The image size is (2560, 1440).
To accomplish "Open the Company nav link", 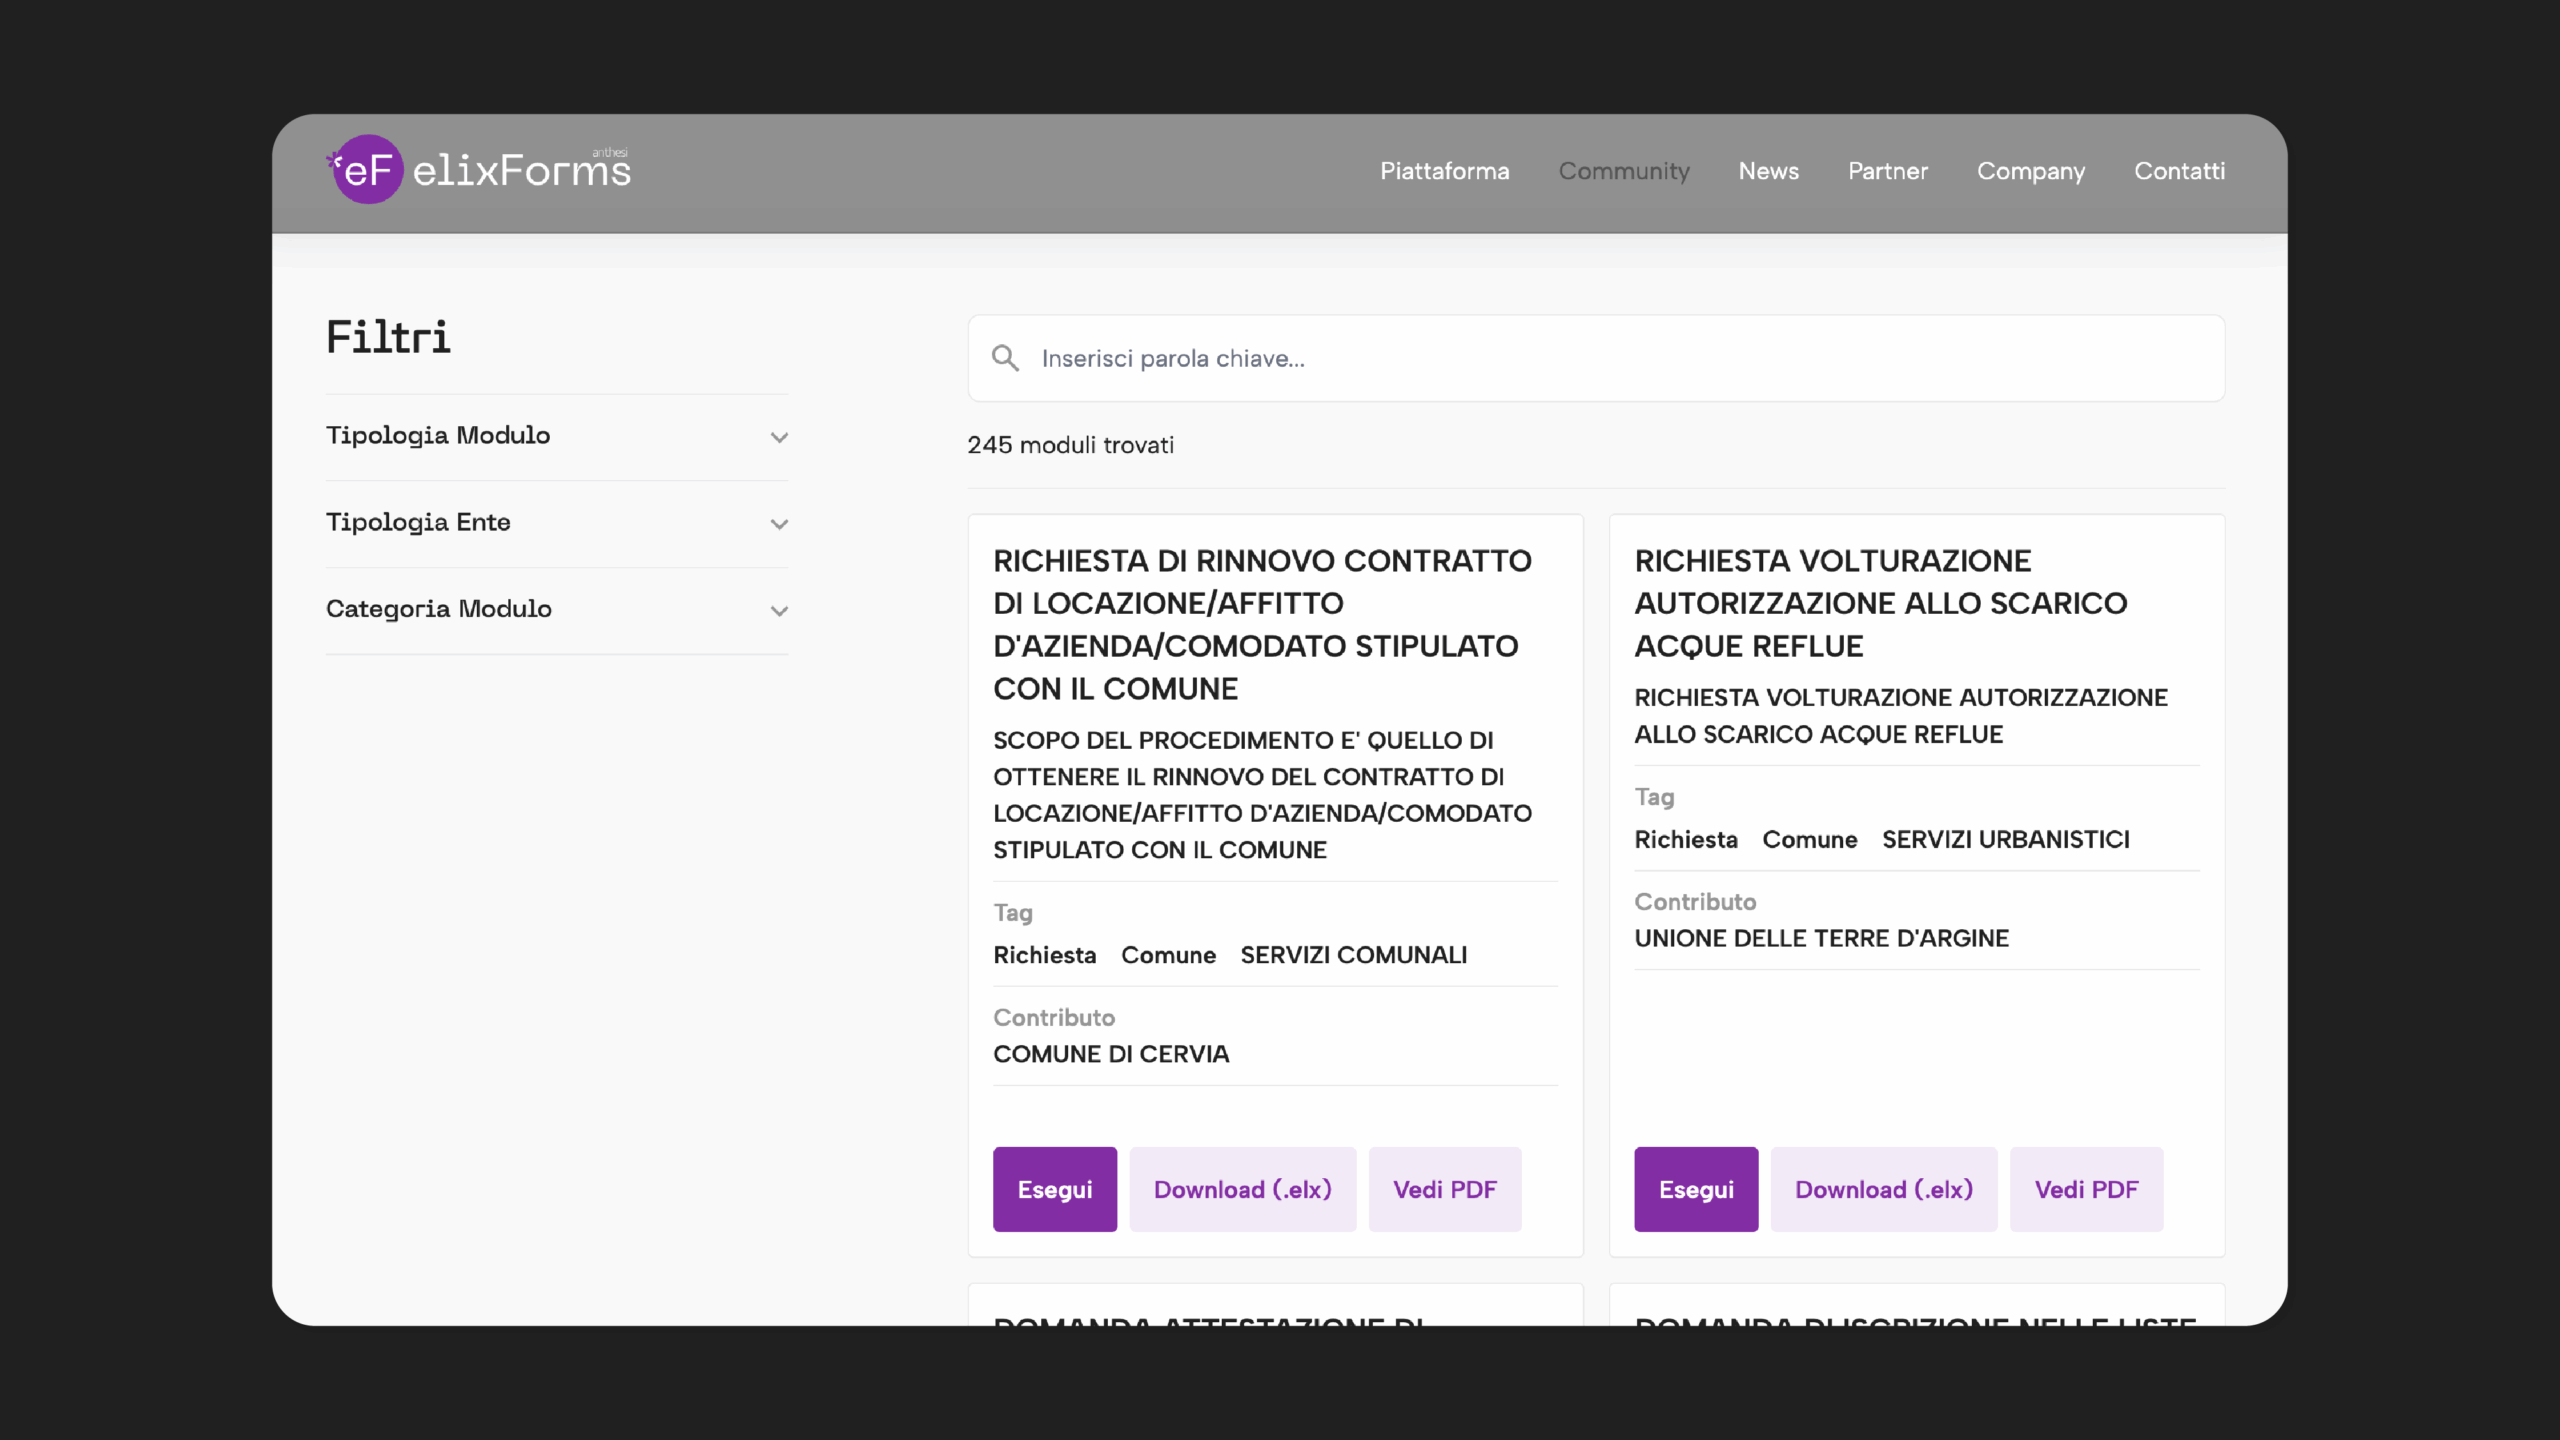I will (x=2030, y=171).
